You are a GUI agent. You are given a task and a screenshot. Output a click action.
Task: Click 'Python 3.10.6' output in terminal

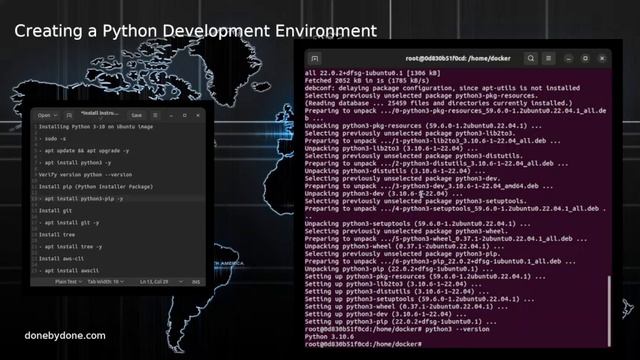[x=329, y=337]
